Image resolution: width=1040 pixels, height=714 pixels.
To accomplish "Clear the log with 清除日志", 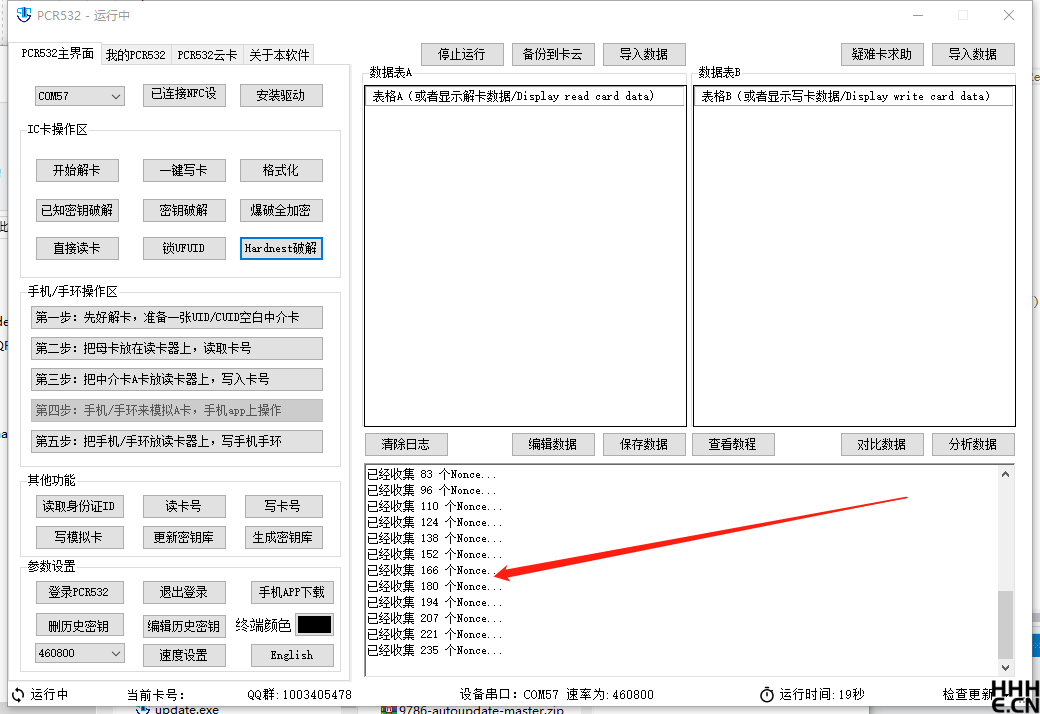I will click(406, 444).
